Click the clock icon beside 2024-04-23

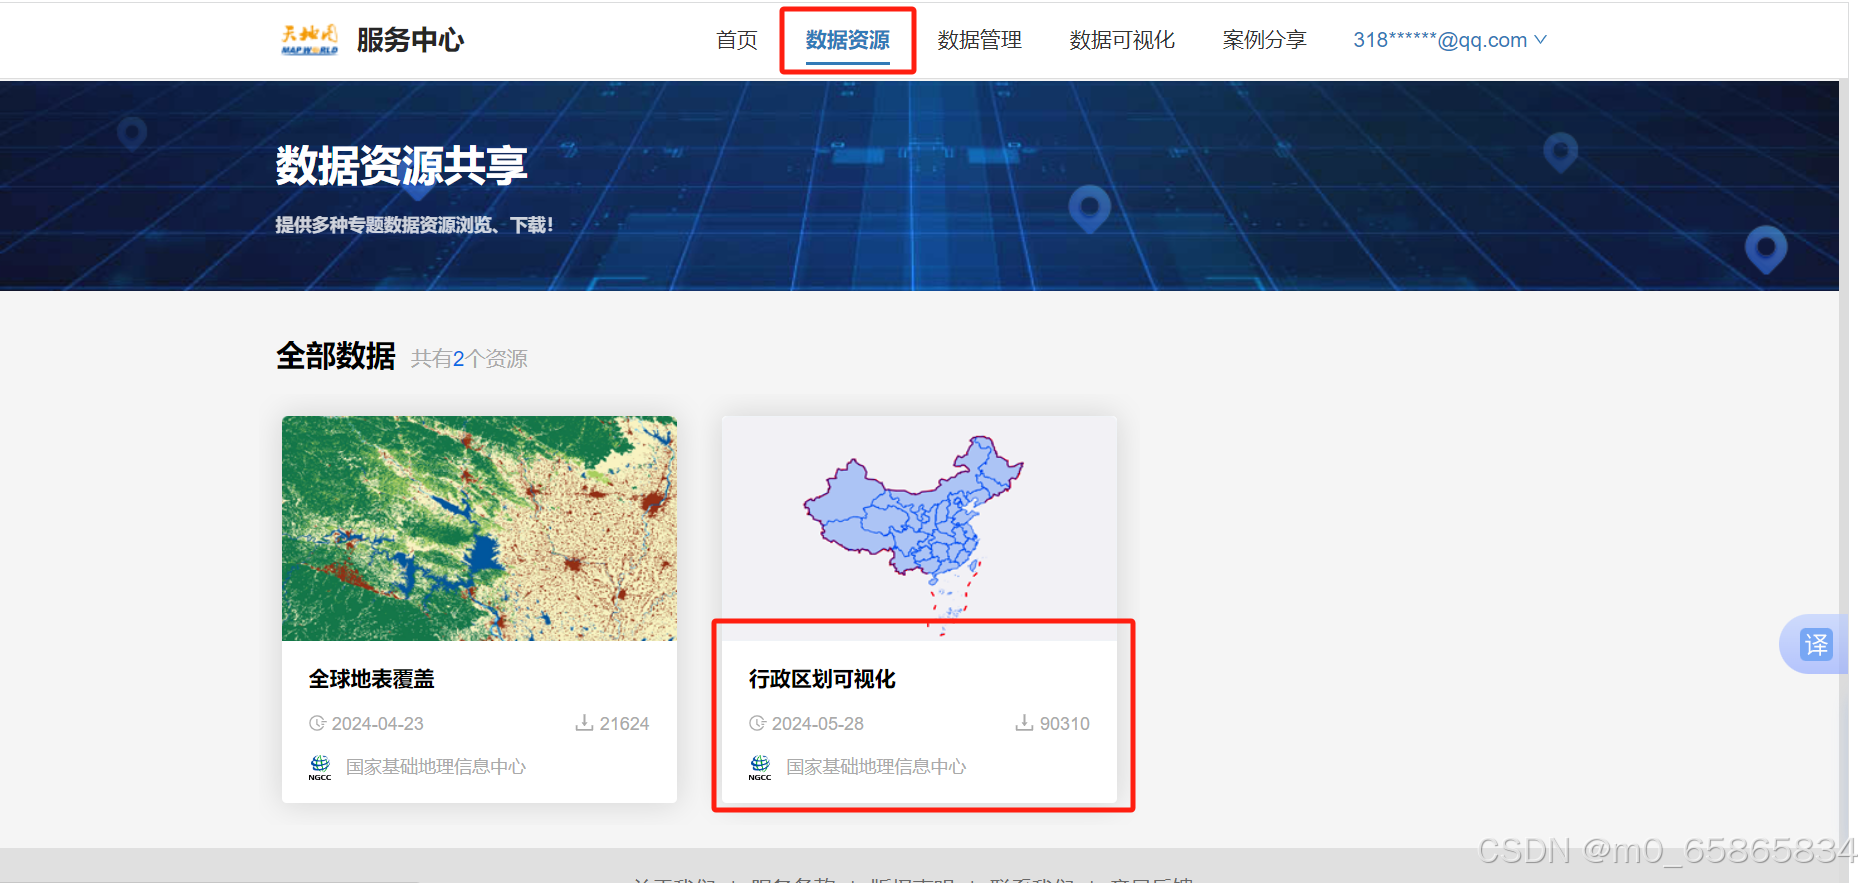coord(317,723)
